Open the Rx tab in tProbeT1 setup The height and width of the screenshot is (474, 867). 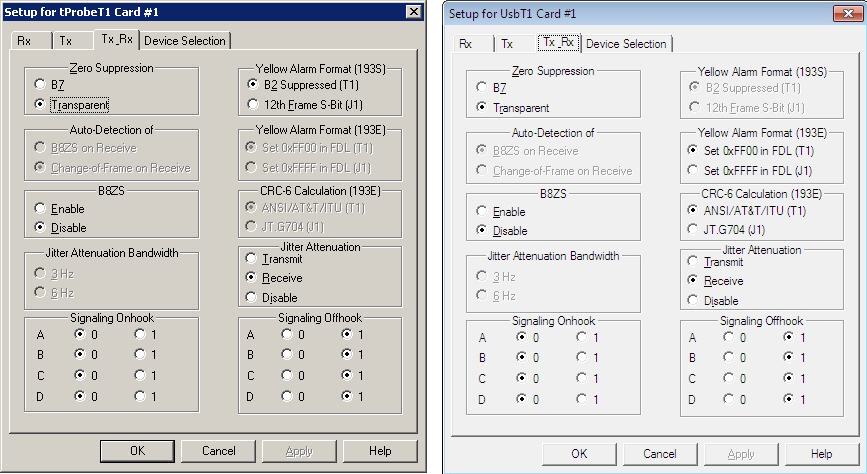point(31,41)
